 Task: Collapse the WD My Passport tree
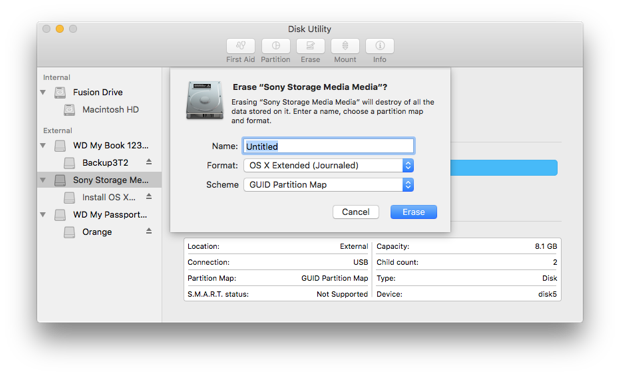click(x=43, y=215)
